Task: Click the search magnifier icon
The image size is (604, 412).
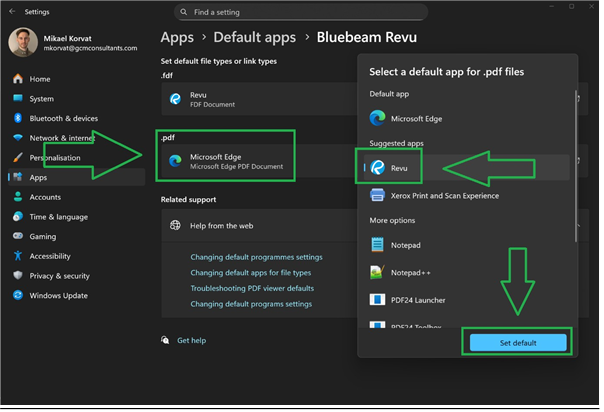Action: click(x=184, y=12)
